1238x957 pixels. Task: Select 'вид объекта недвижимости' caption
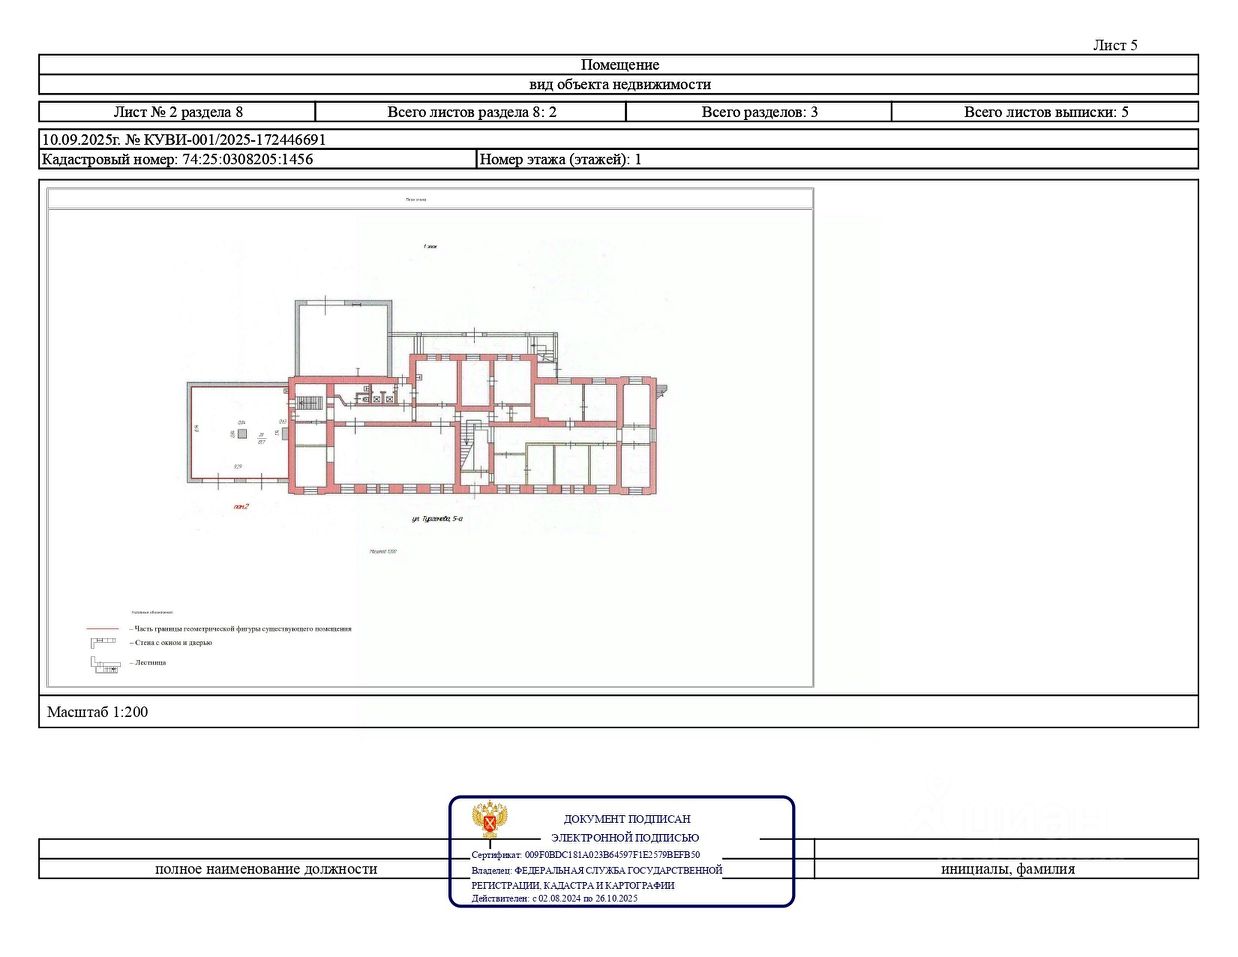(x=619, y=85)
